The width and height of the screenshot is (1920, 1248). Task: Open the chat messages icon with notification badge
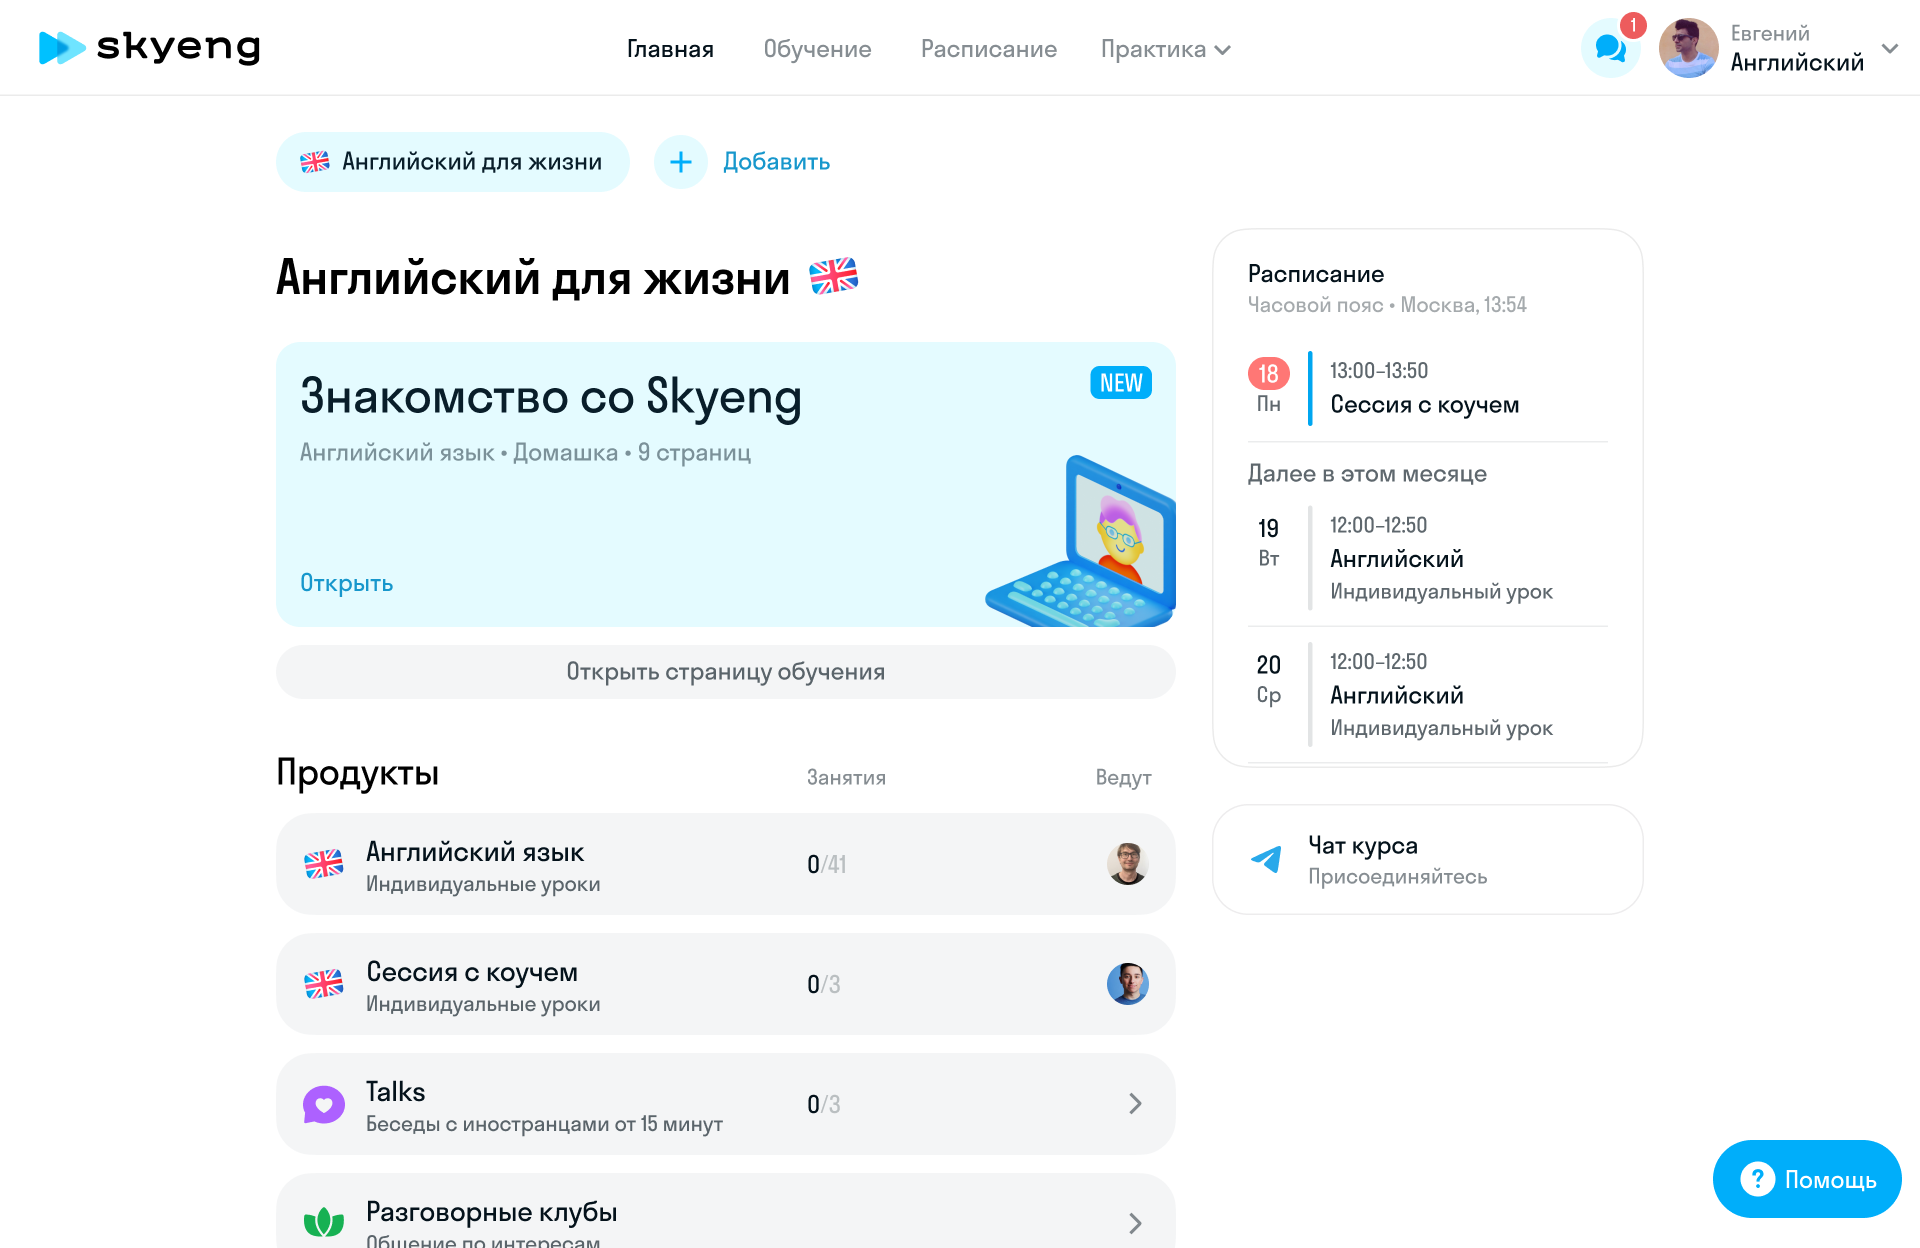click(1610, 48)
